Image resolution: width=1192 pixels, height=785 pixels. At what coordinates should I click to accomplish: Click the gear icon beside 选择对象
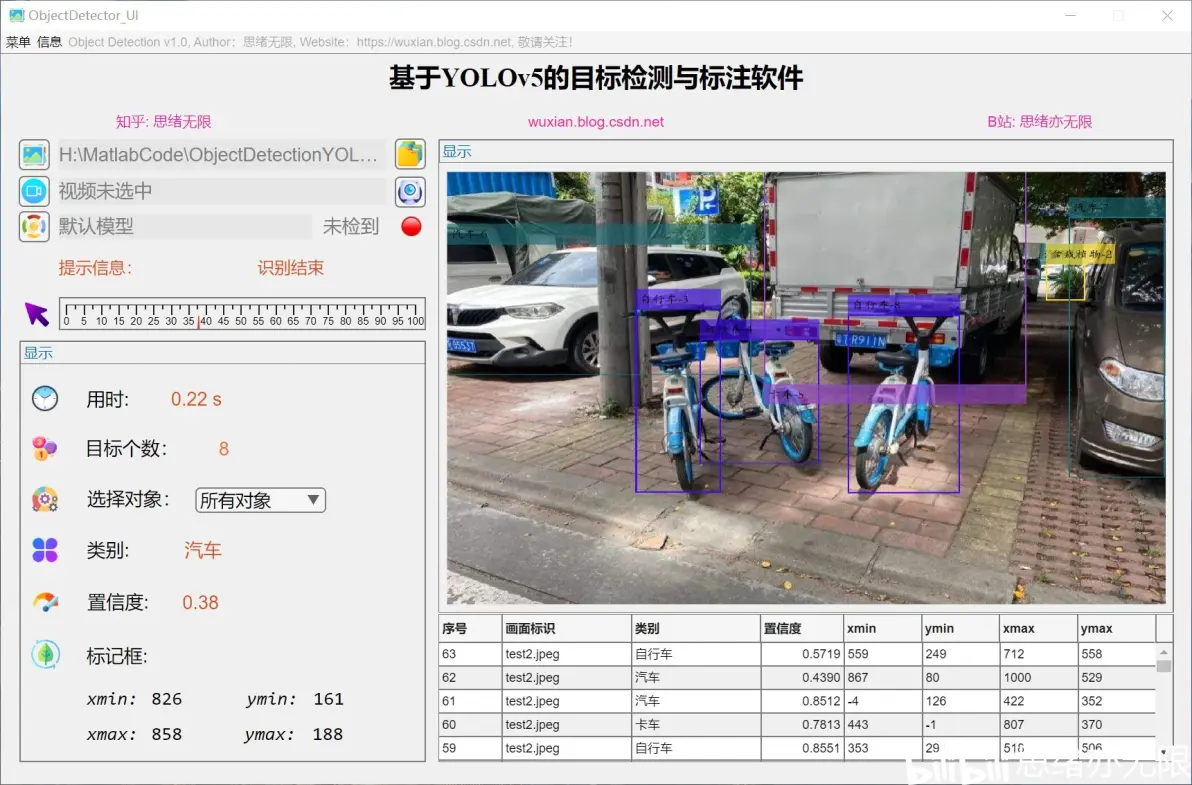[45, 499]
